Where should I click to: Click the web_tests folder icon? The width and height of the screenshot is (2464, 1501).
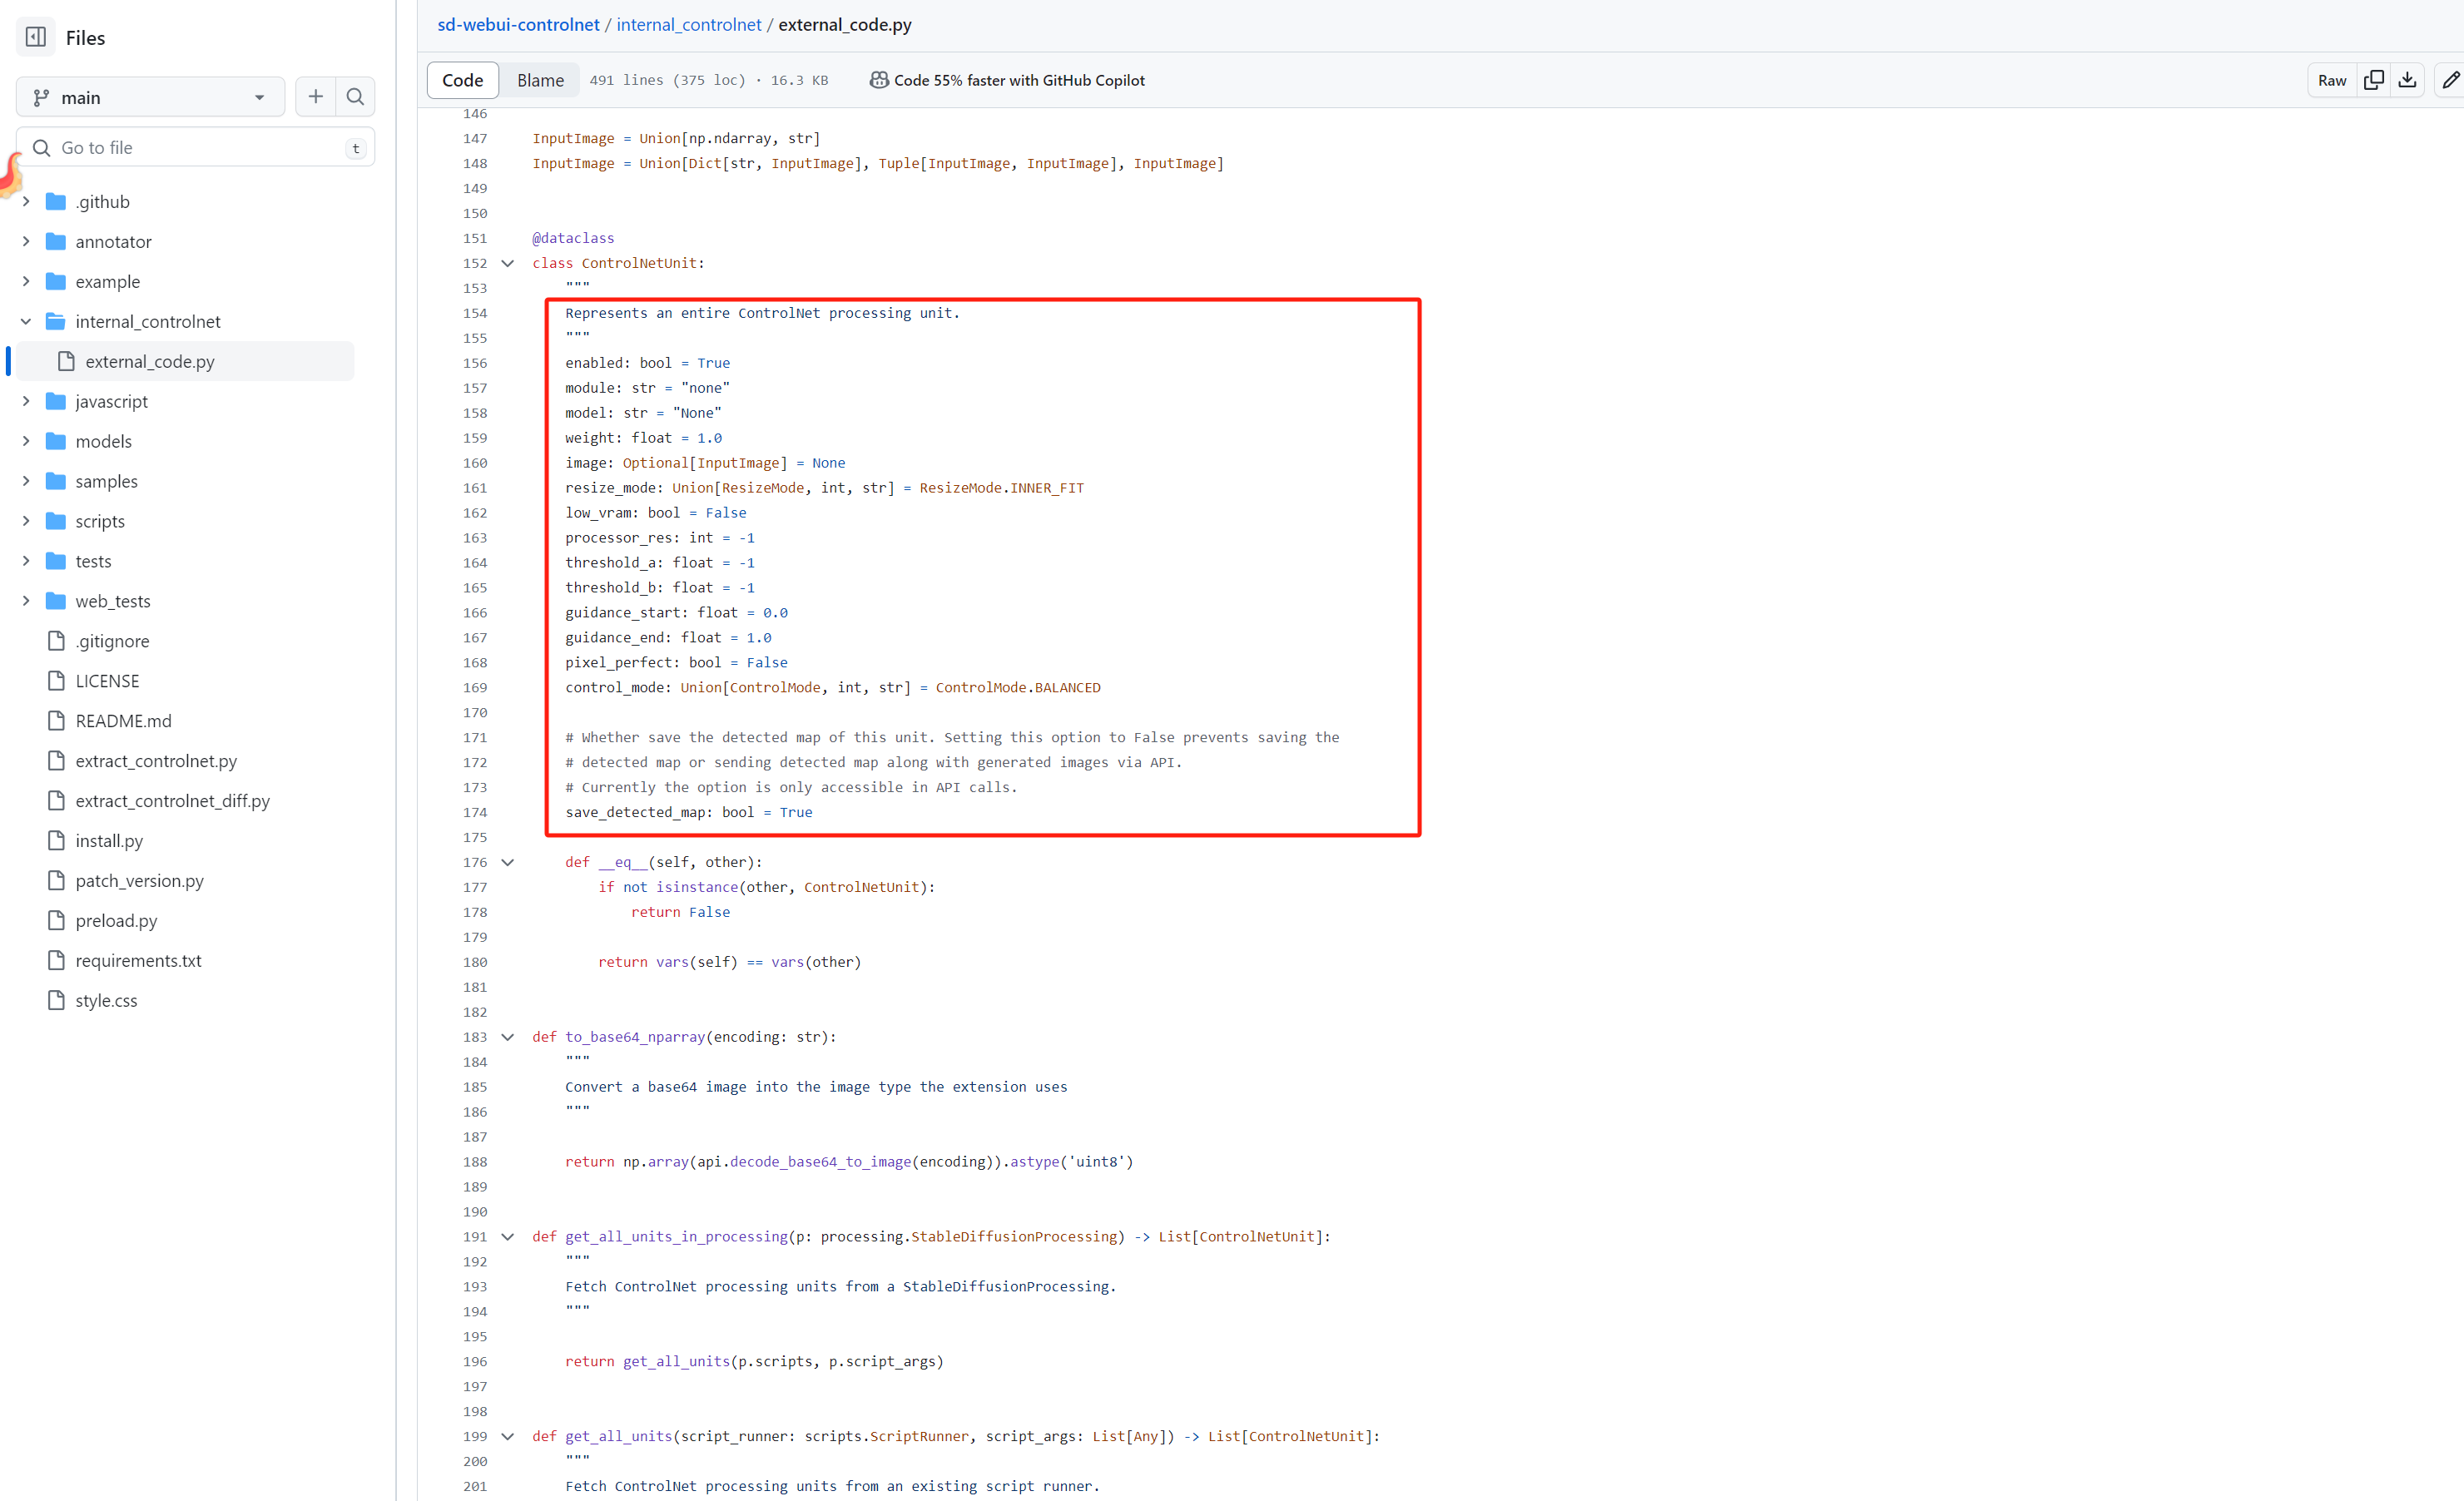tap(56, 602)
